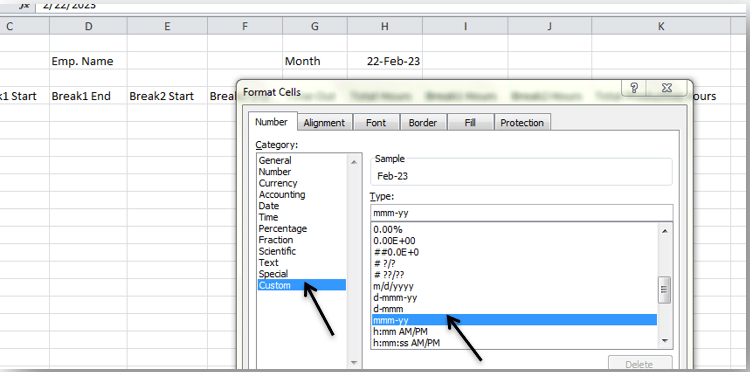Click the Break1 End cell
The height and width of the screenshot is (372, 750).
(x=88, y=96)
